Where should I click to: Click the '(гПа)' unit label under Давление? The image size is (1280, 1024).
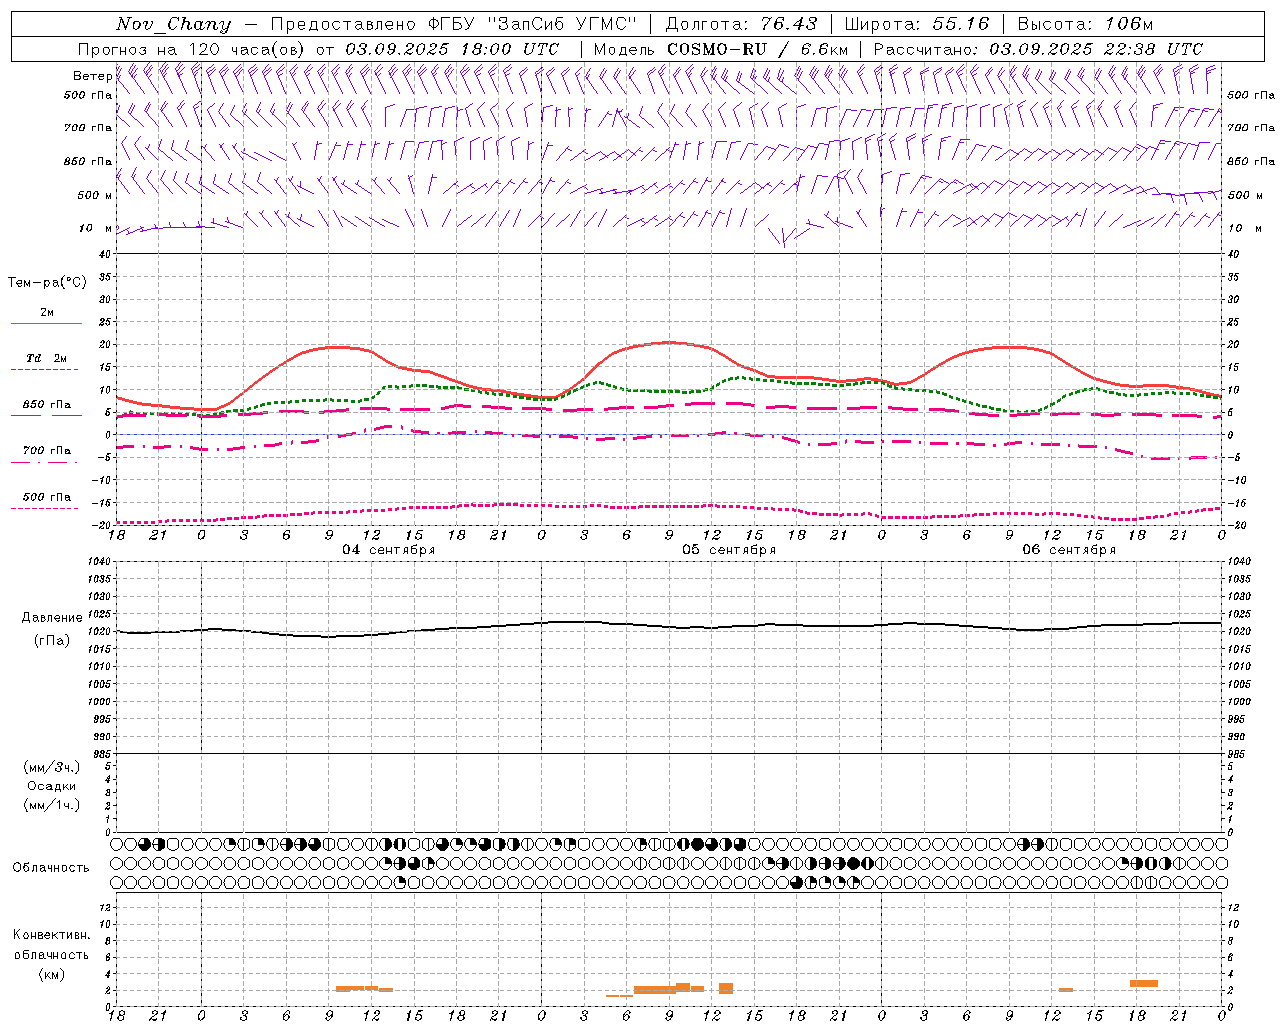coord(51,641)
